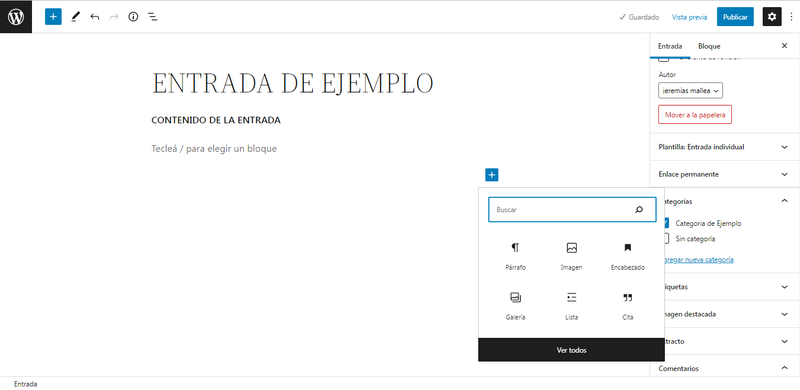The height and width of the screenshot is (390, 800).
Task: Click the magnifier icon in Buscar field
Action: point(639,210)
